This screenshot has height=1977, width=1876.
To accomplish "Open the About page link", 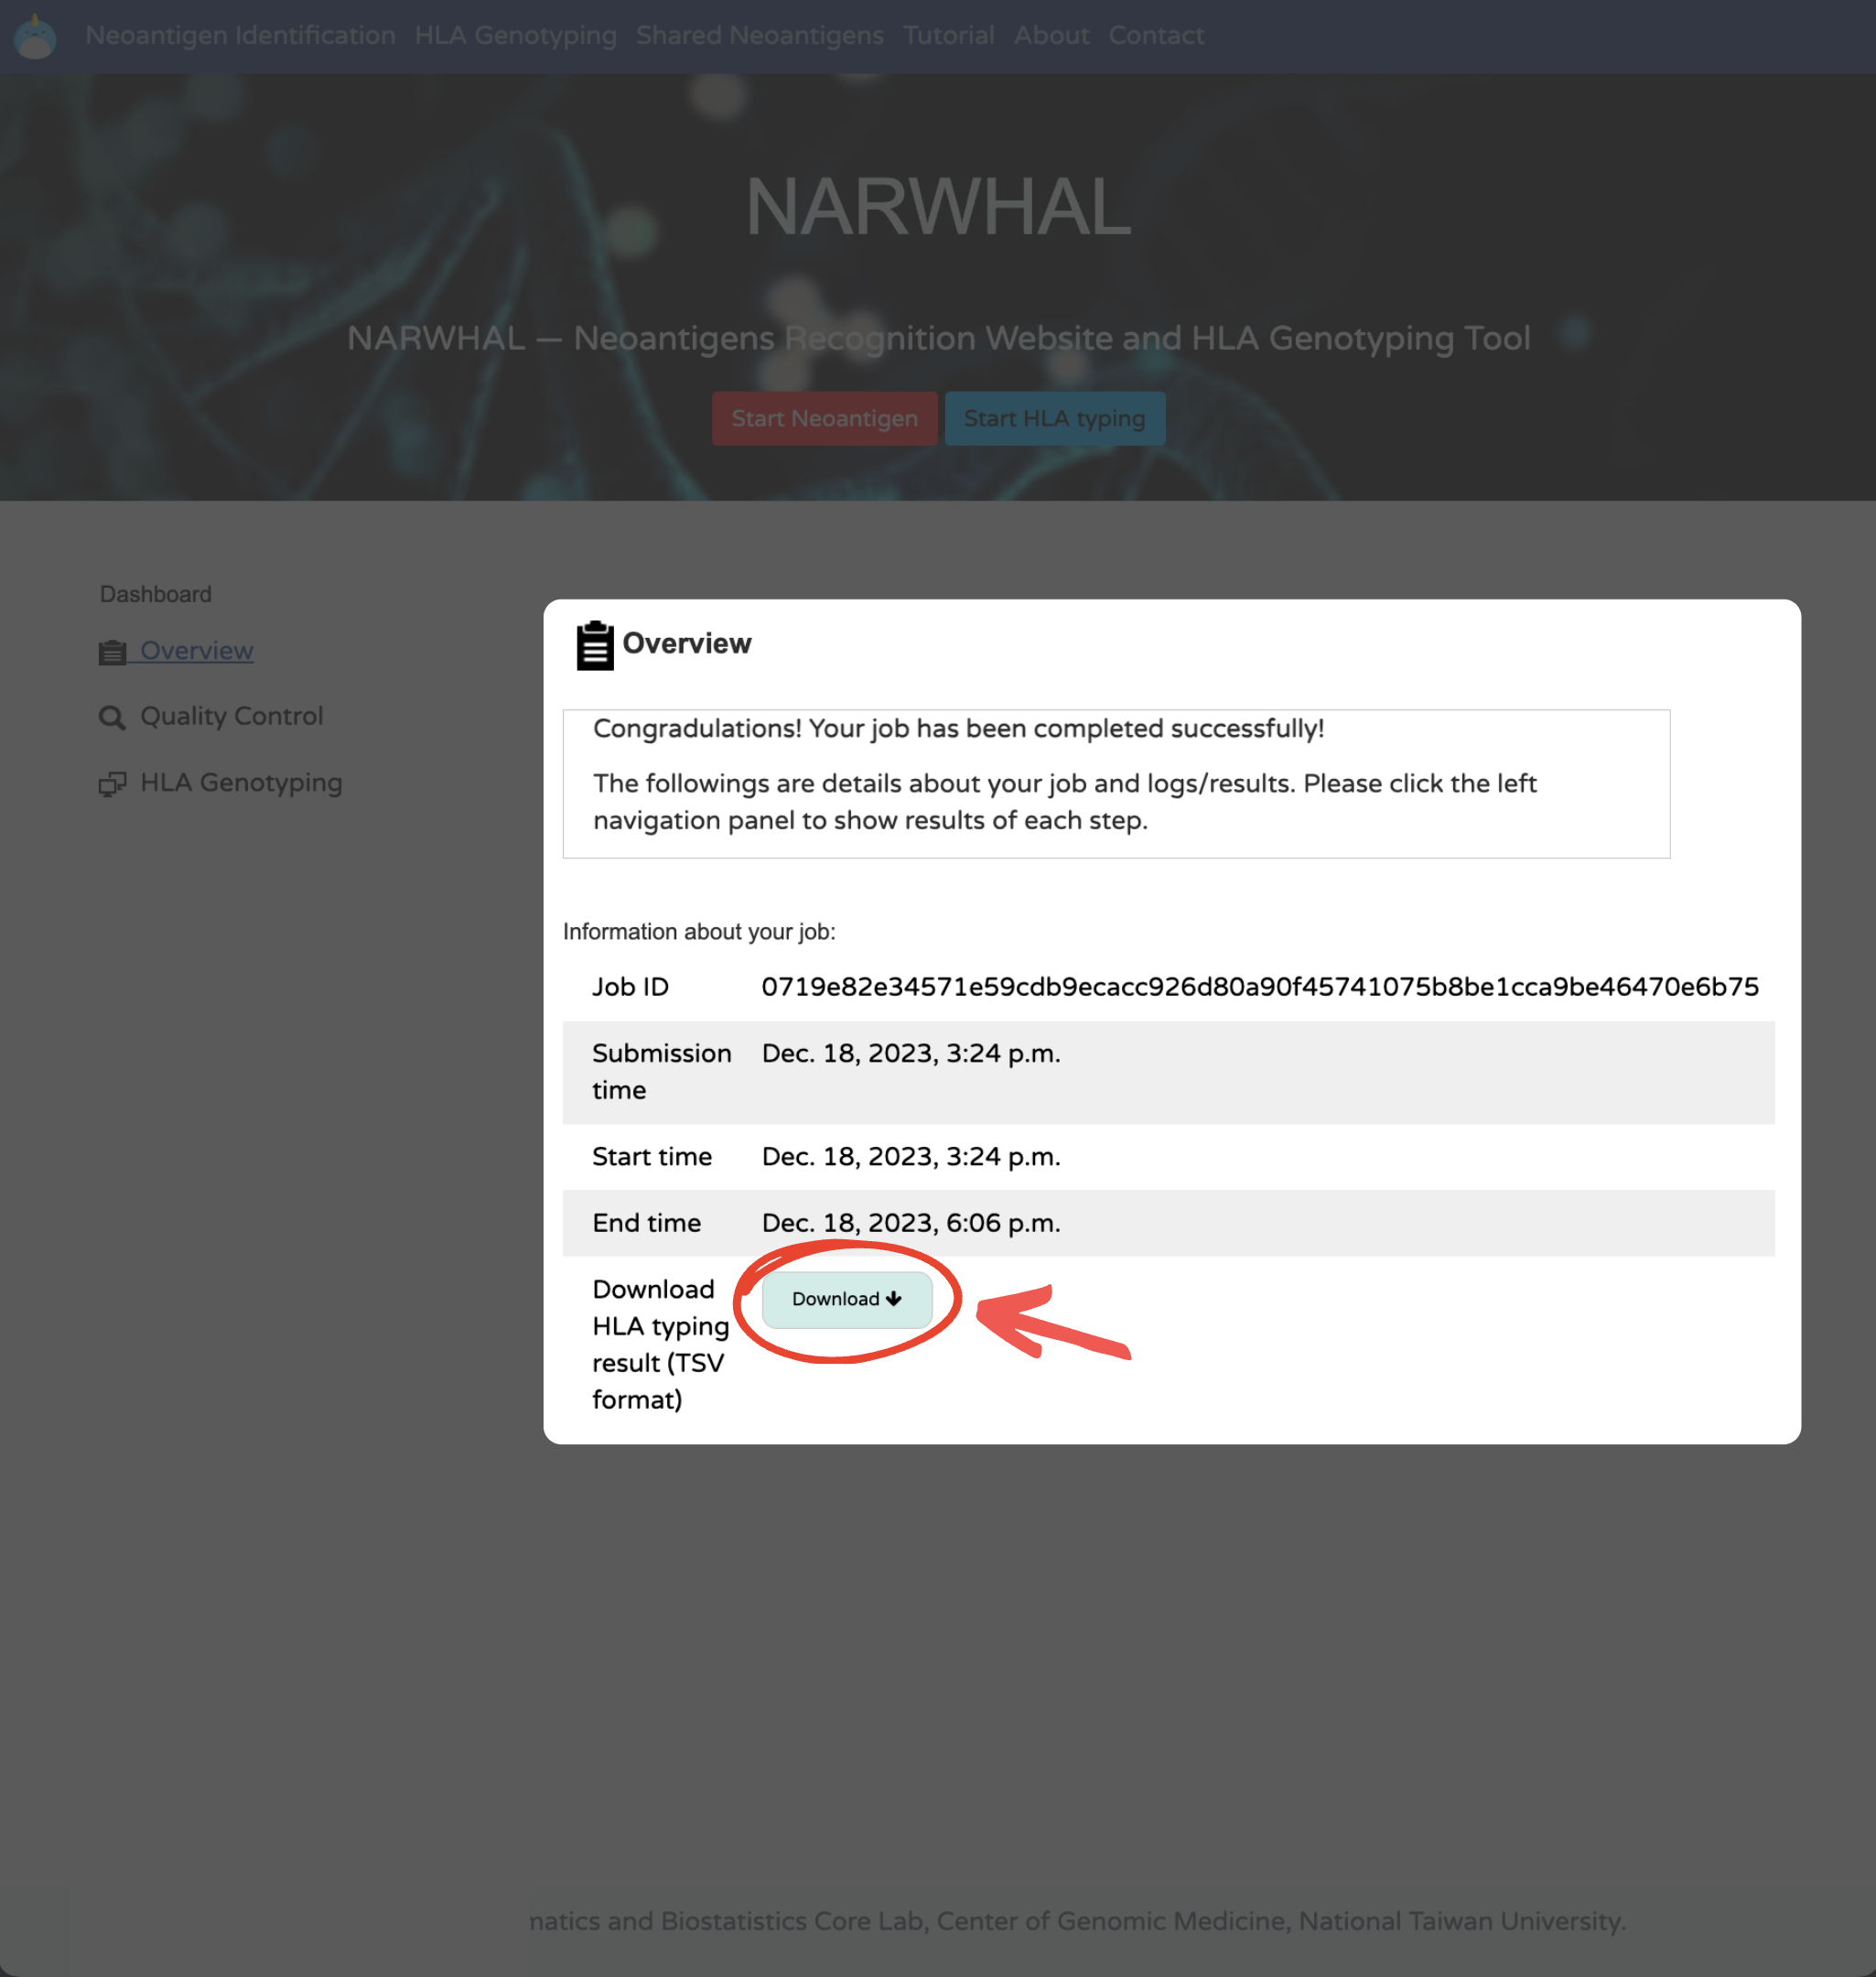I will tap(1052, 35).
